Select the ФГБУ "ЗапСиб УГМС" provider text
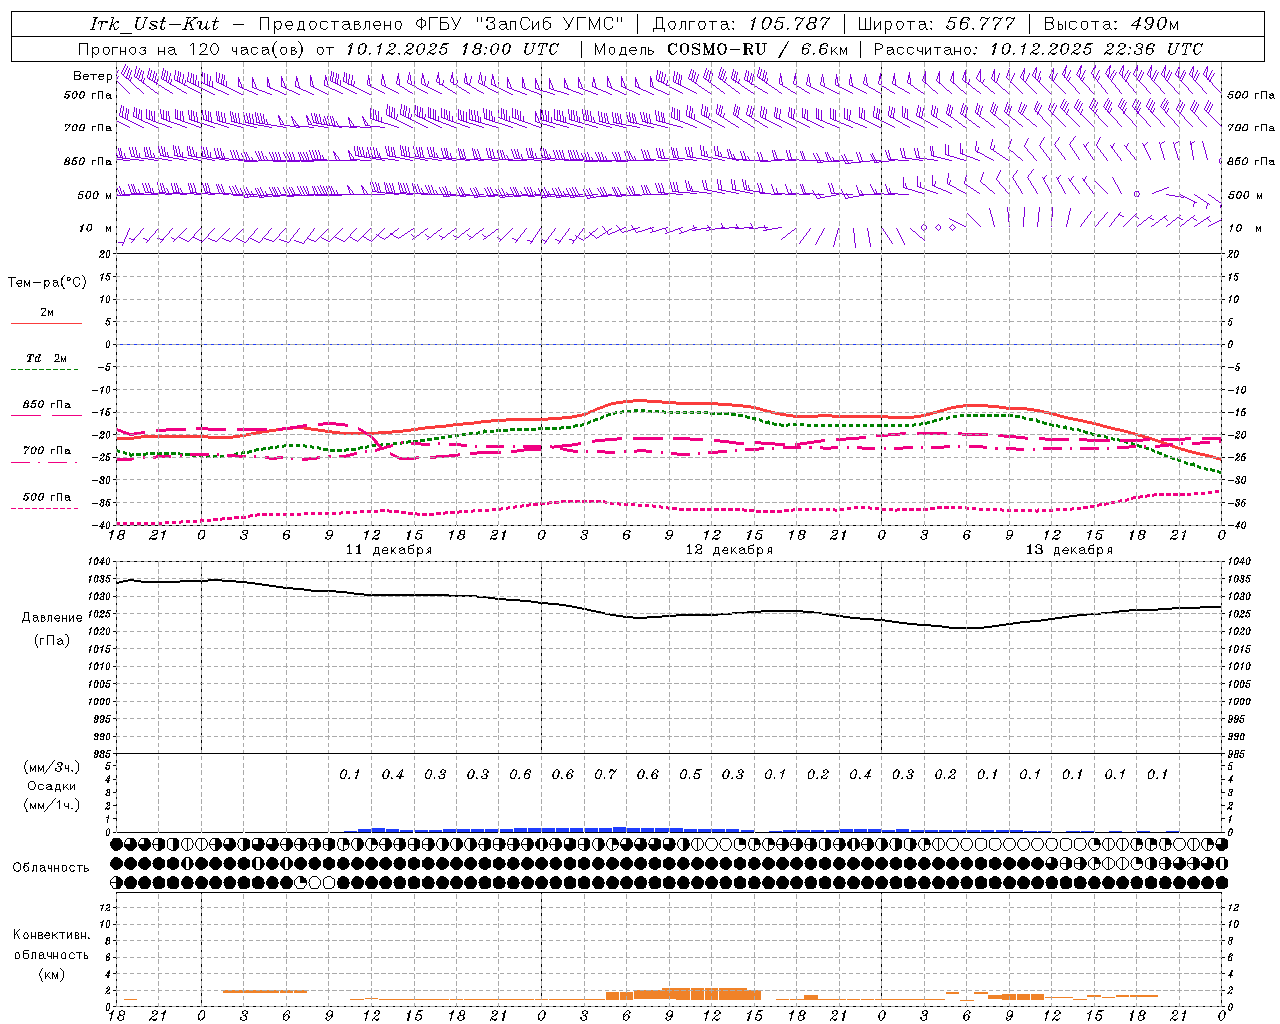The image size is (1280, 1024). click(519, 24)
